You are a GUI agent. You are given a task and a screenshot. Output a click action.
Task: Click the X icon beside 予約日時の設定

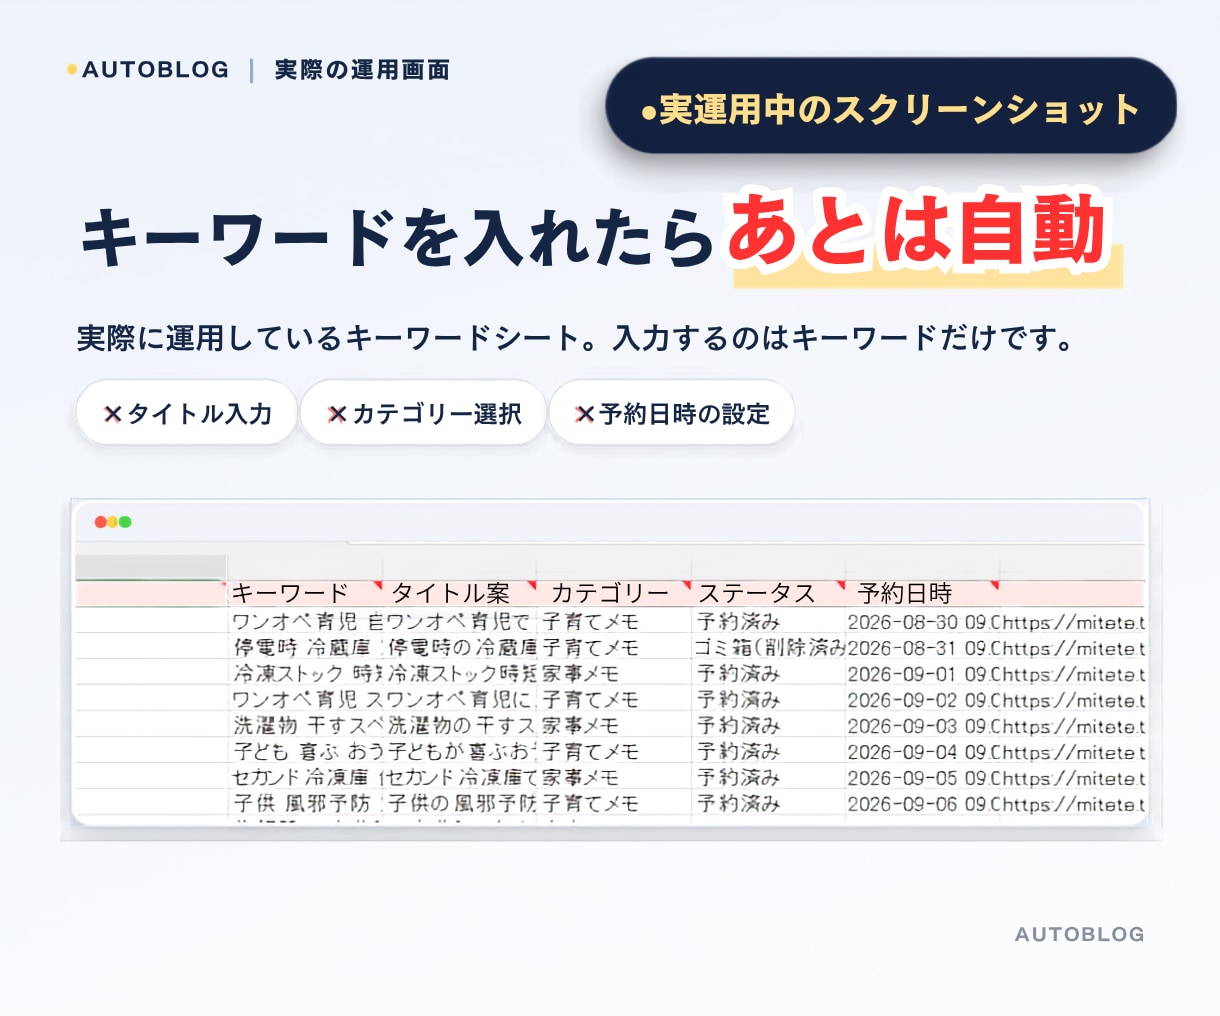coord(585,414)
